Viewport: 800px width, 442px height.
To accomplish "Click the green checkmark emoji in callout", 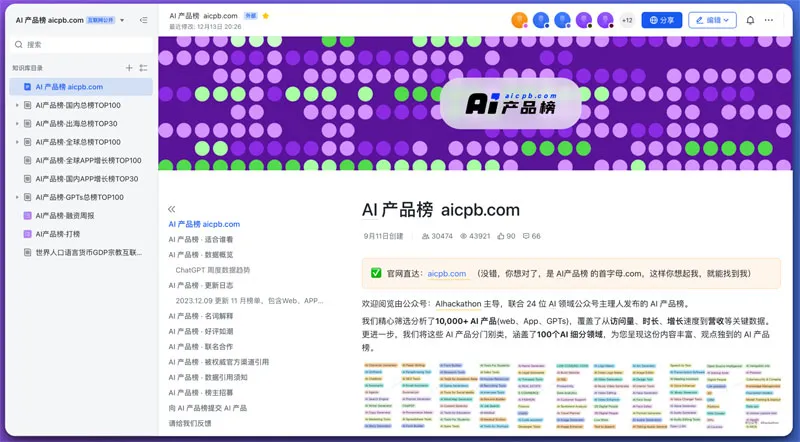I will click(376, 273).
